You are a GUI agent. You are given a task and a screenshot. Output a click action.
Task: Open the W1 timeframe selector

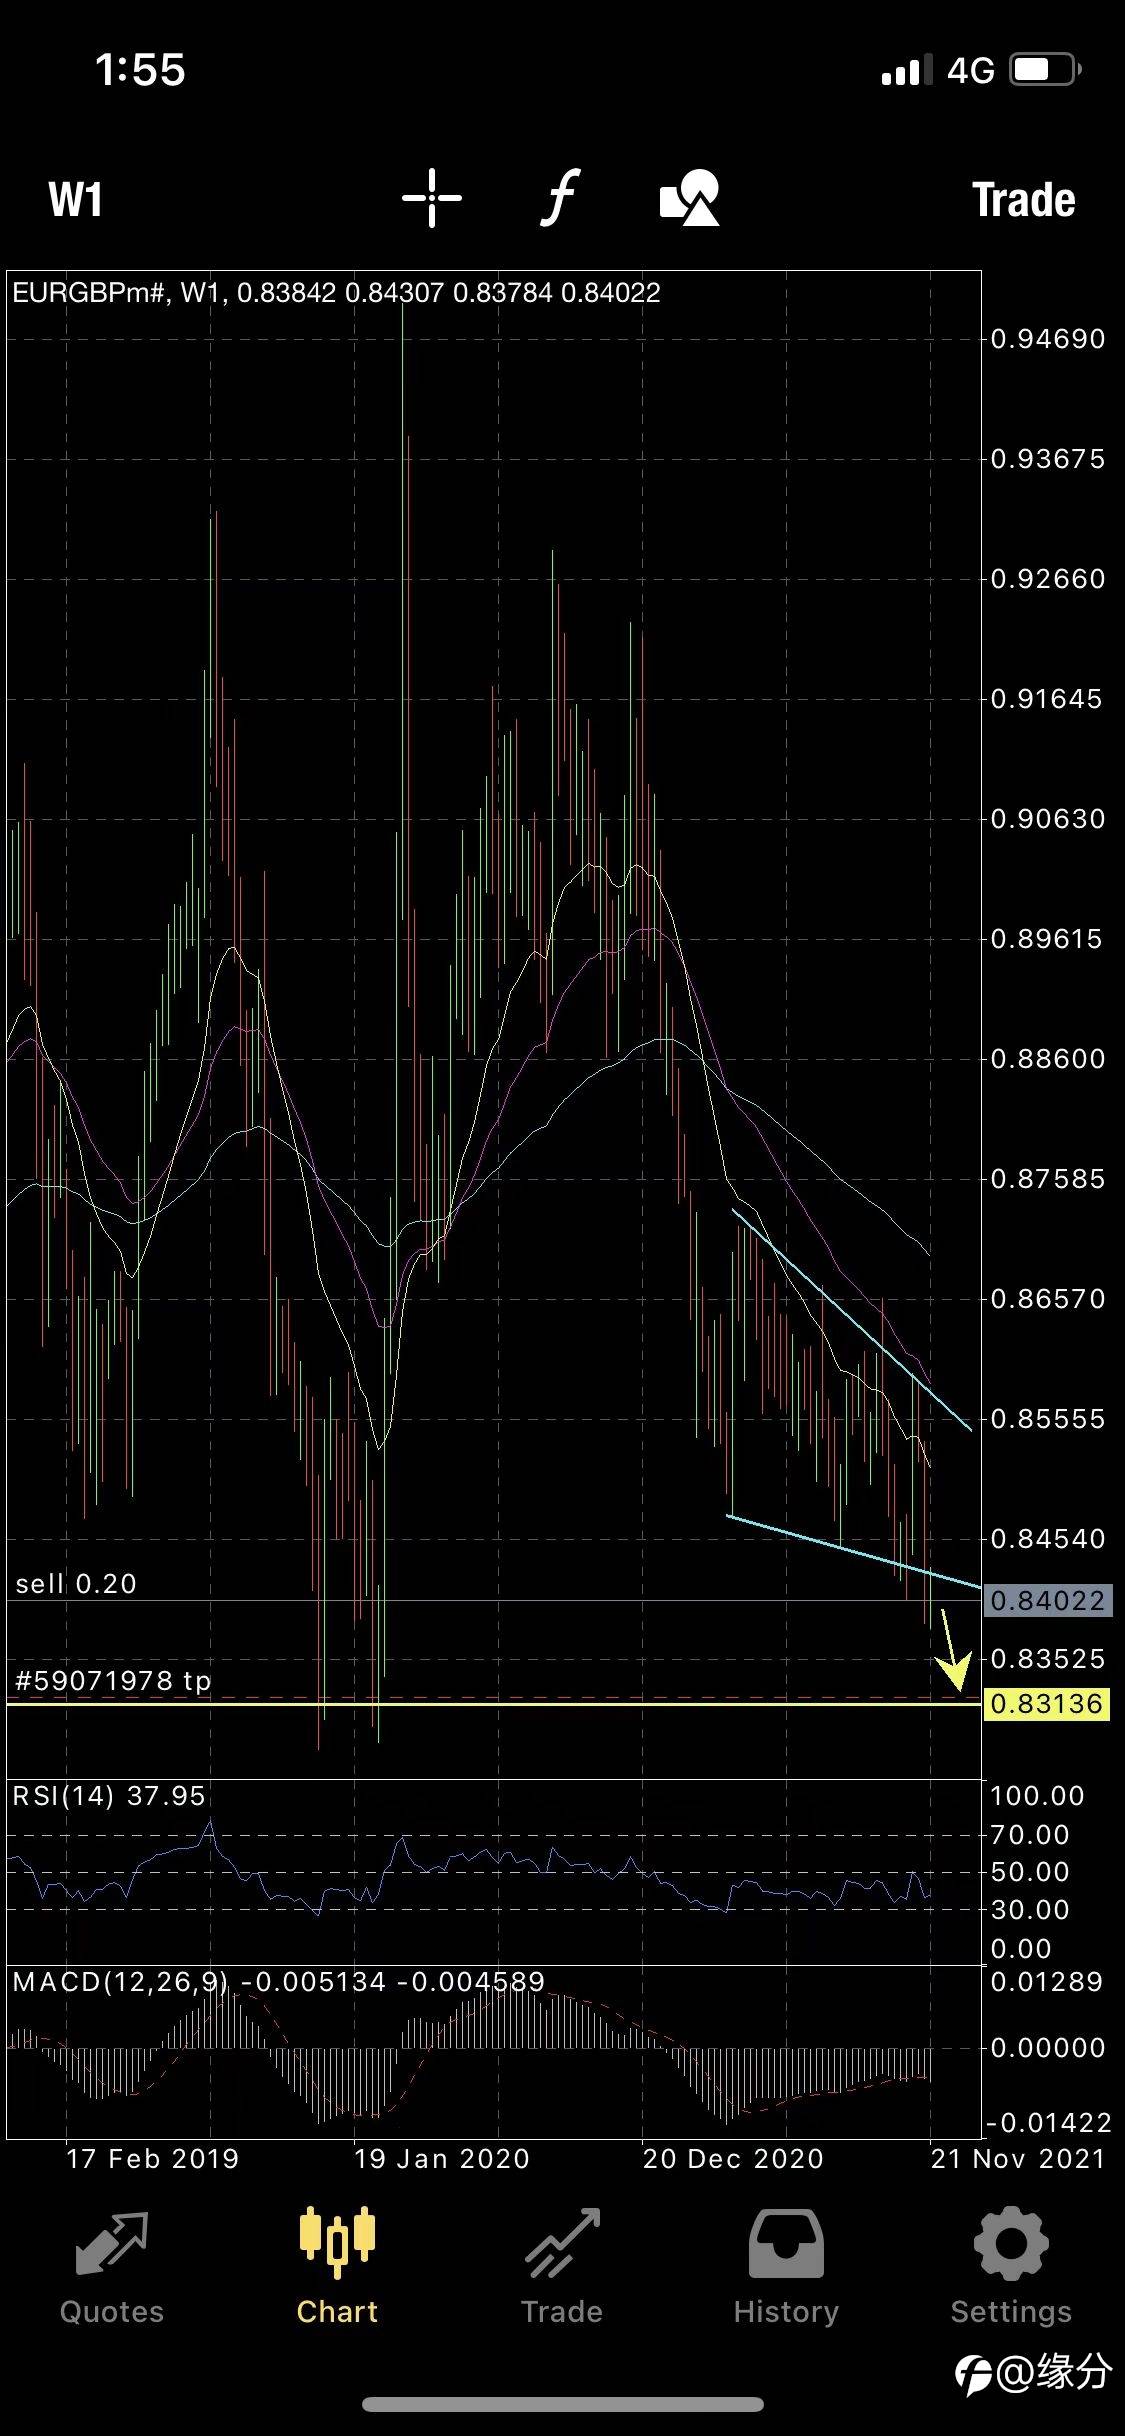click(x=76, y=199)
